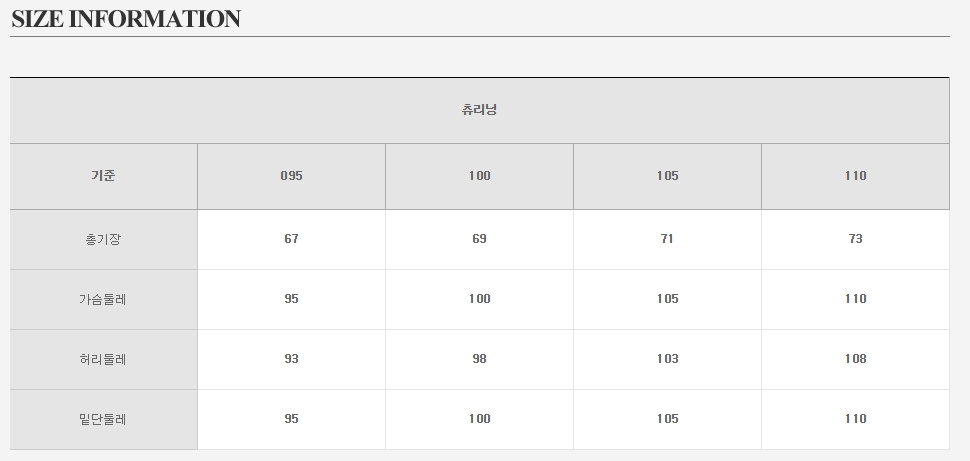Click the 98 waist measurement cell
Viewport: 970px width, 461px height.
pyautogui.click(x=479, y=359)
